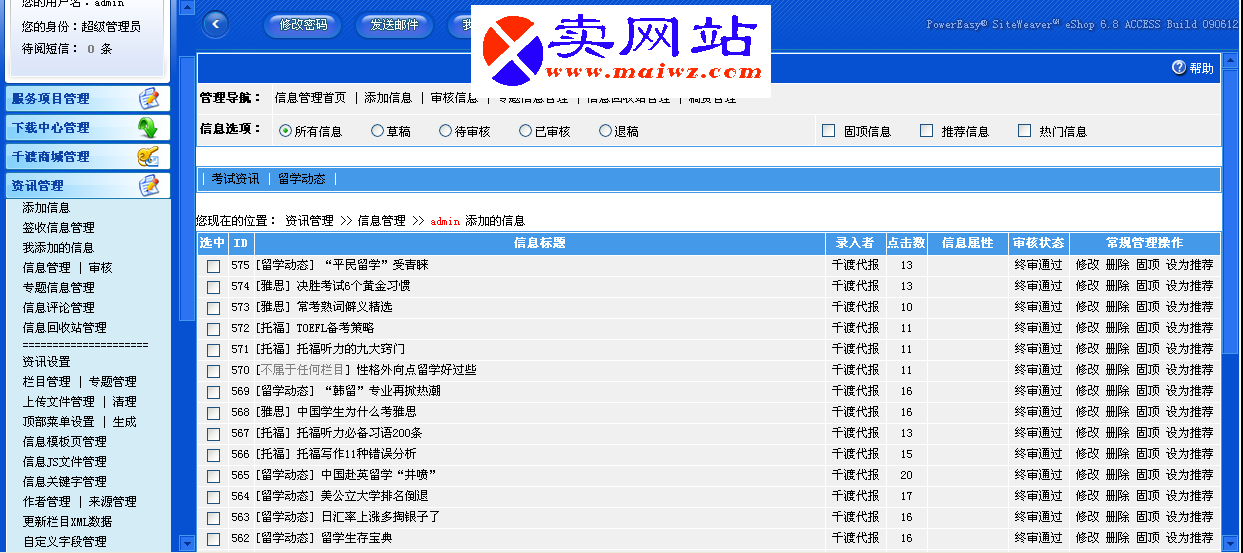Screen dimensions: 1243x553
Task: Click the green arrow icon beside 下载中心管理
Action: (x=148, y=127)
